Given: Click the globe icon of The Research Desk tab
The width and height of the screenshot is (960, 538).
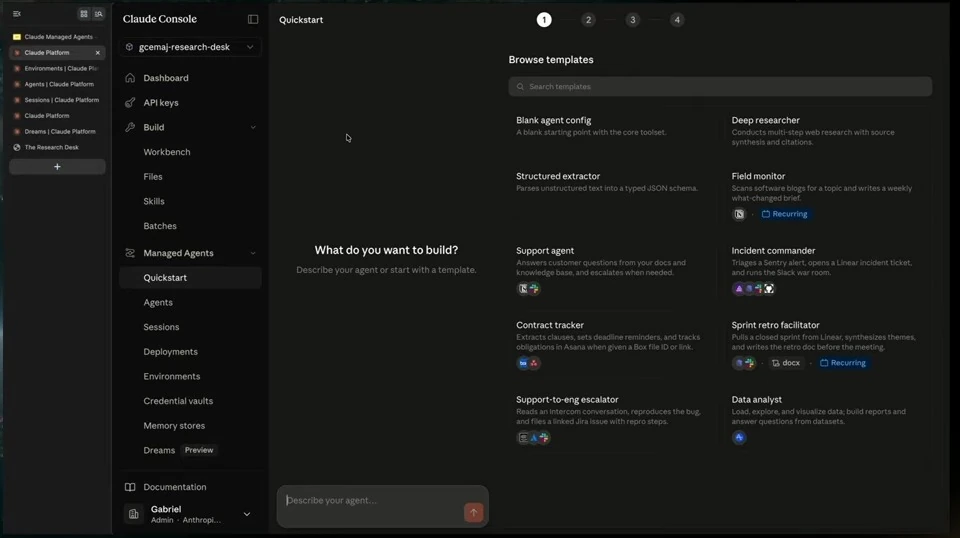Looking at the screenshot, I should click(x=17, y=148).
